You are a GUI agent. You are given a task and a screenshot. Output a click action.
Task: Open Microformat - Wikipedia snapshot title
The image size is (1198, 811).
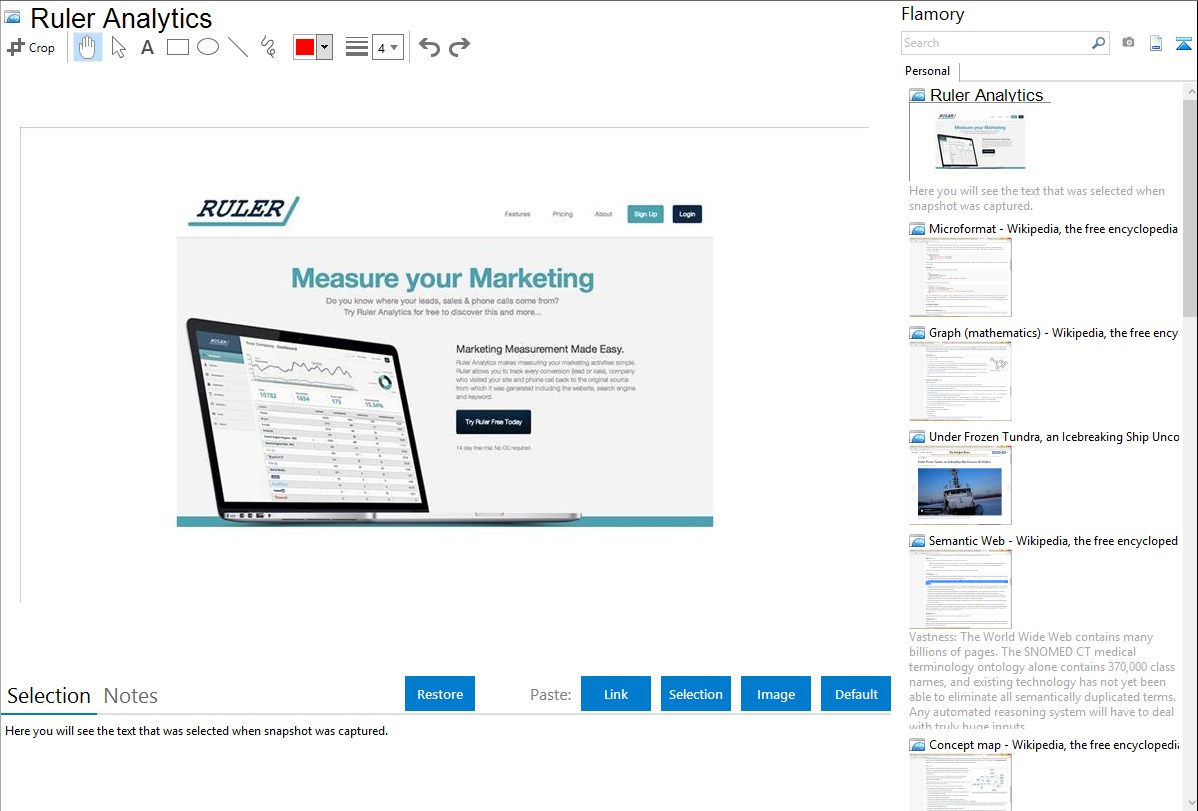pyautogui.click(x=1054, y=229)
